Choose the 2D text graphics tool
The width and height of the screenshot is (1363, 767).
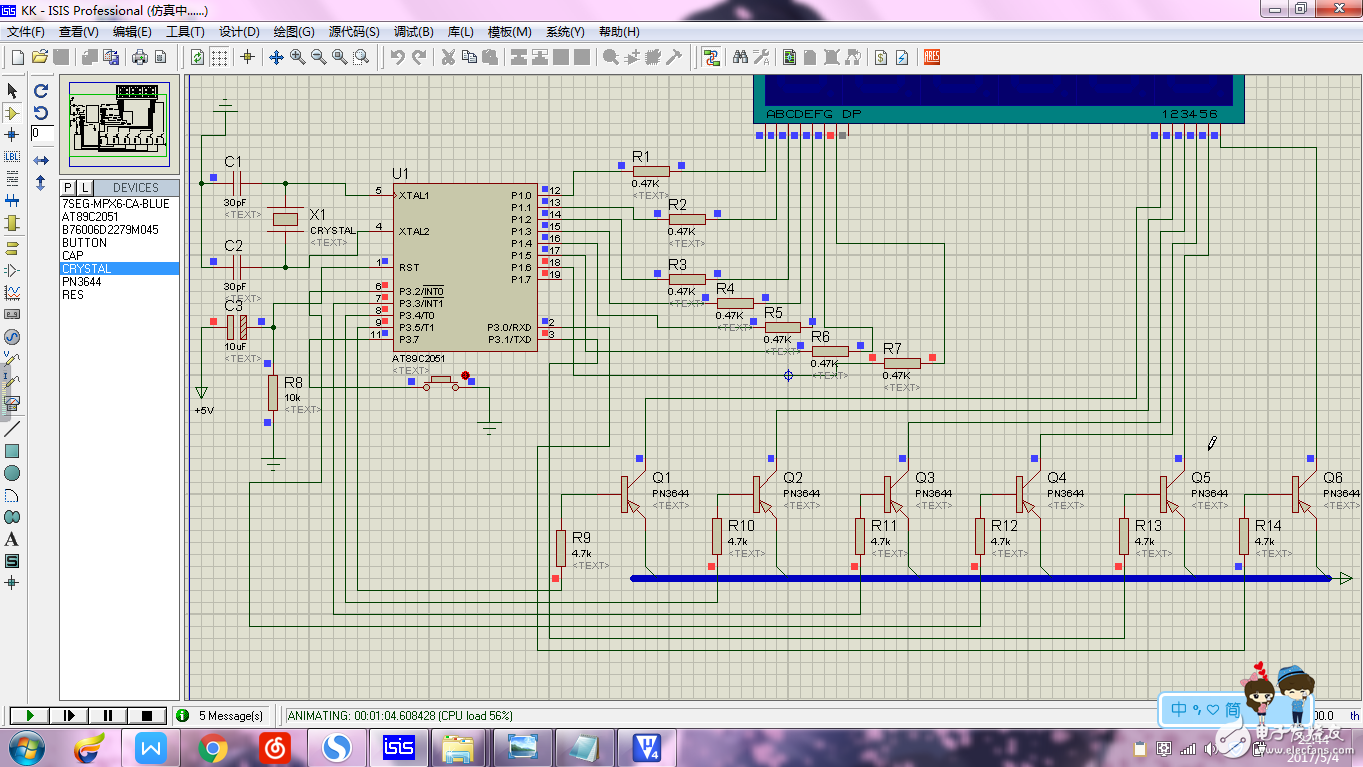12,539
